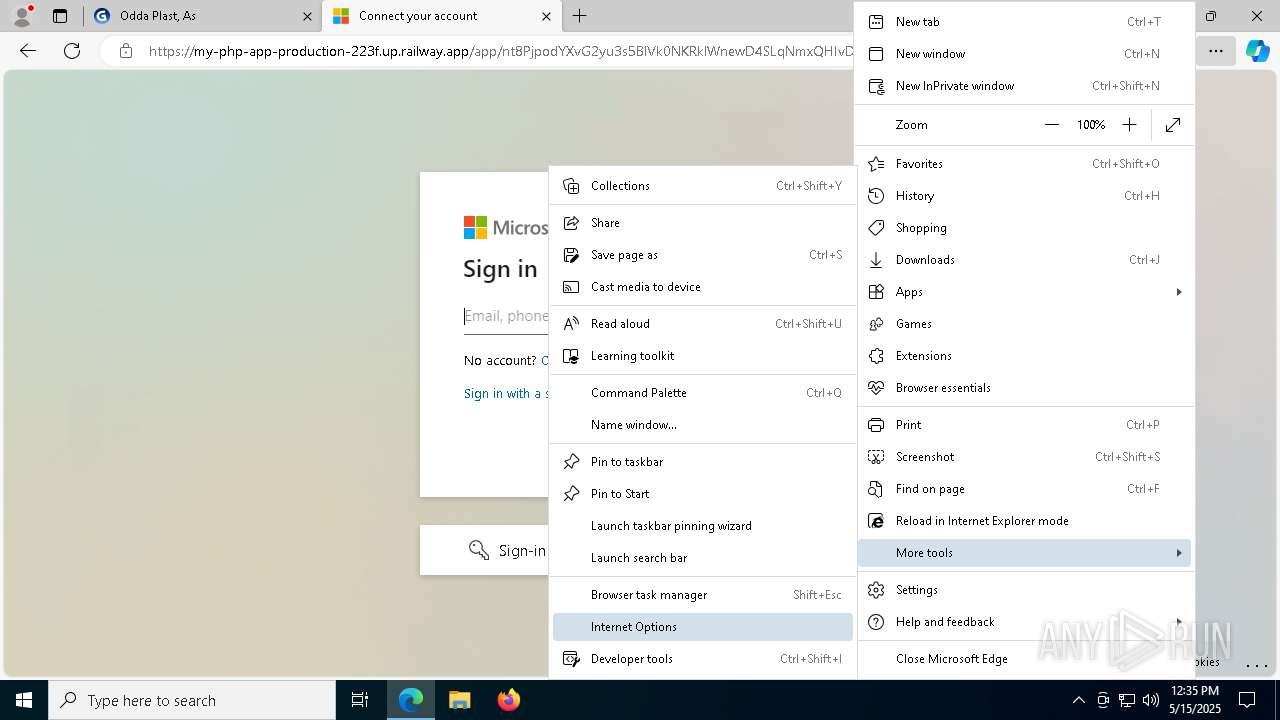Choose Pin to taskbar entry
The width and height of the screenshot is (1280, 720).
pos(702,461)
